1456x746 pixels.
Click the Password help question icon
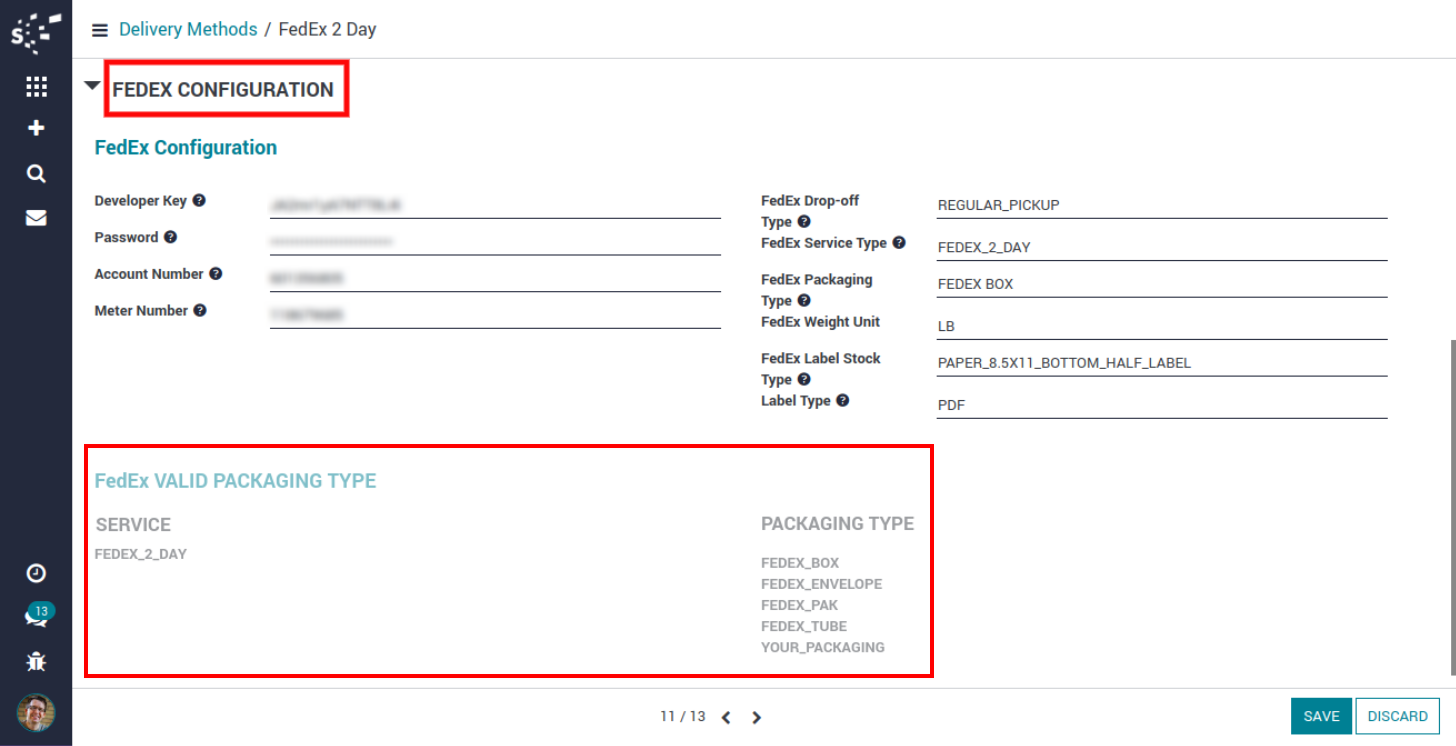[170, 238]
